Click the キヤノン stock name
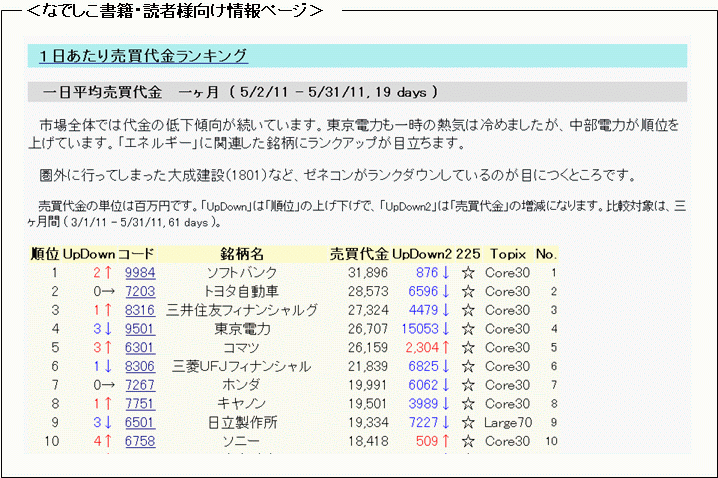The width and height of the screenshot is (718, 478). pyautogui.click(x=241, y=404)
